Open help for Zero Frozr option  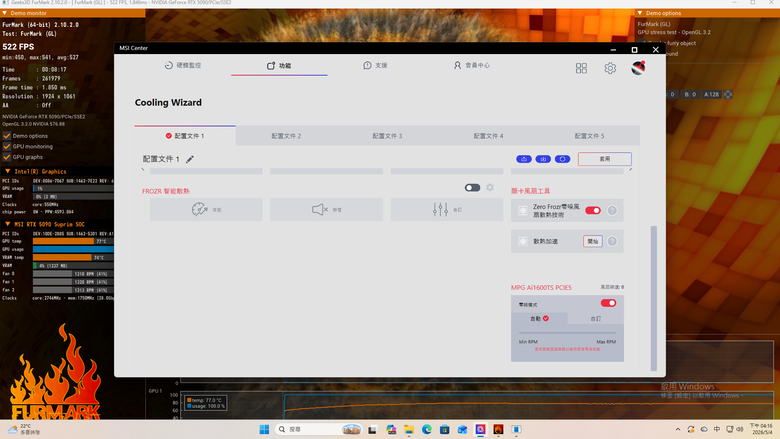coord(612,210)
